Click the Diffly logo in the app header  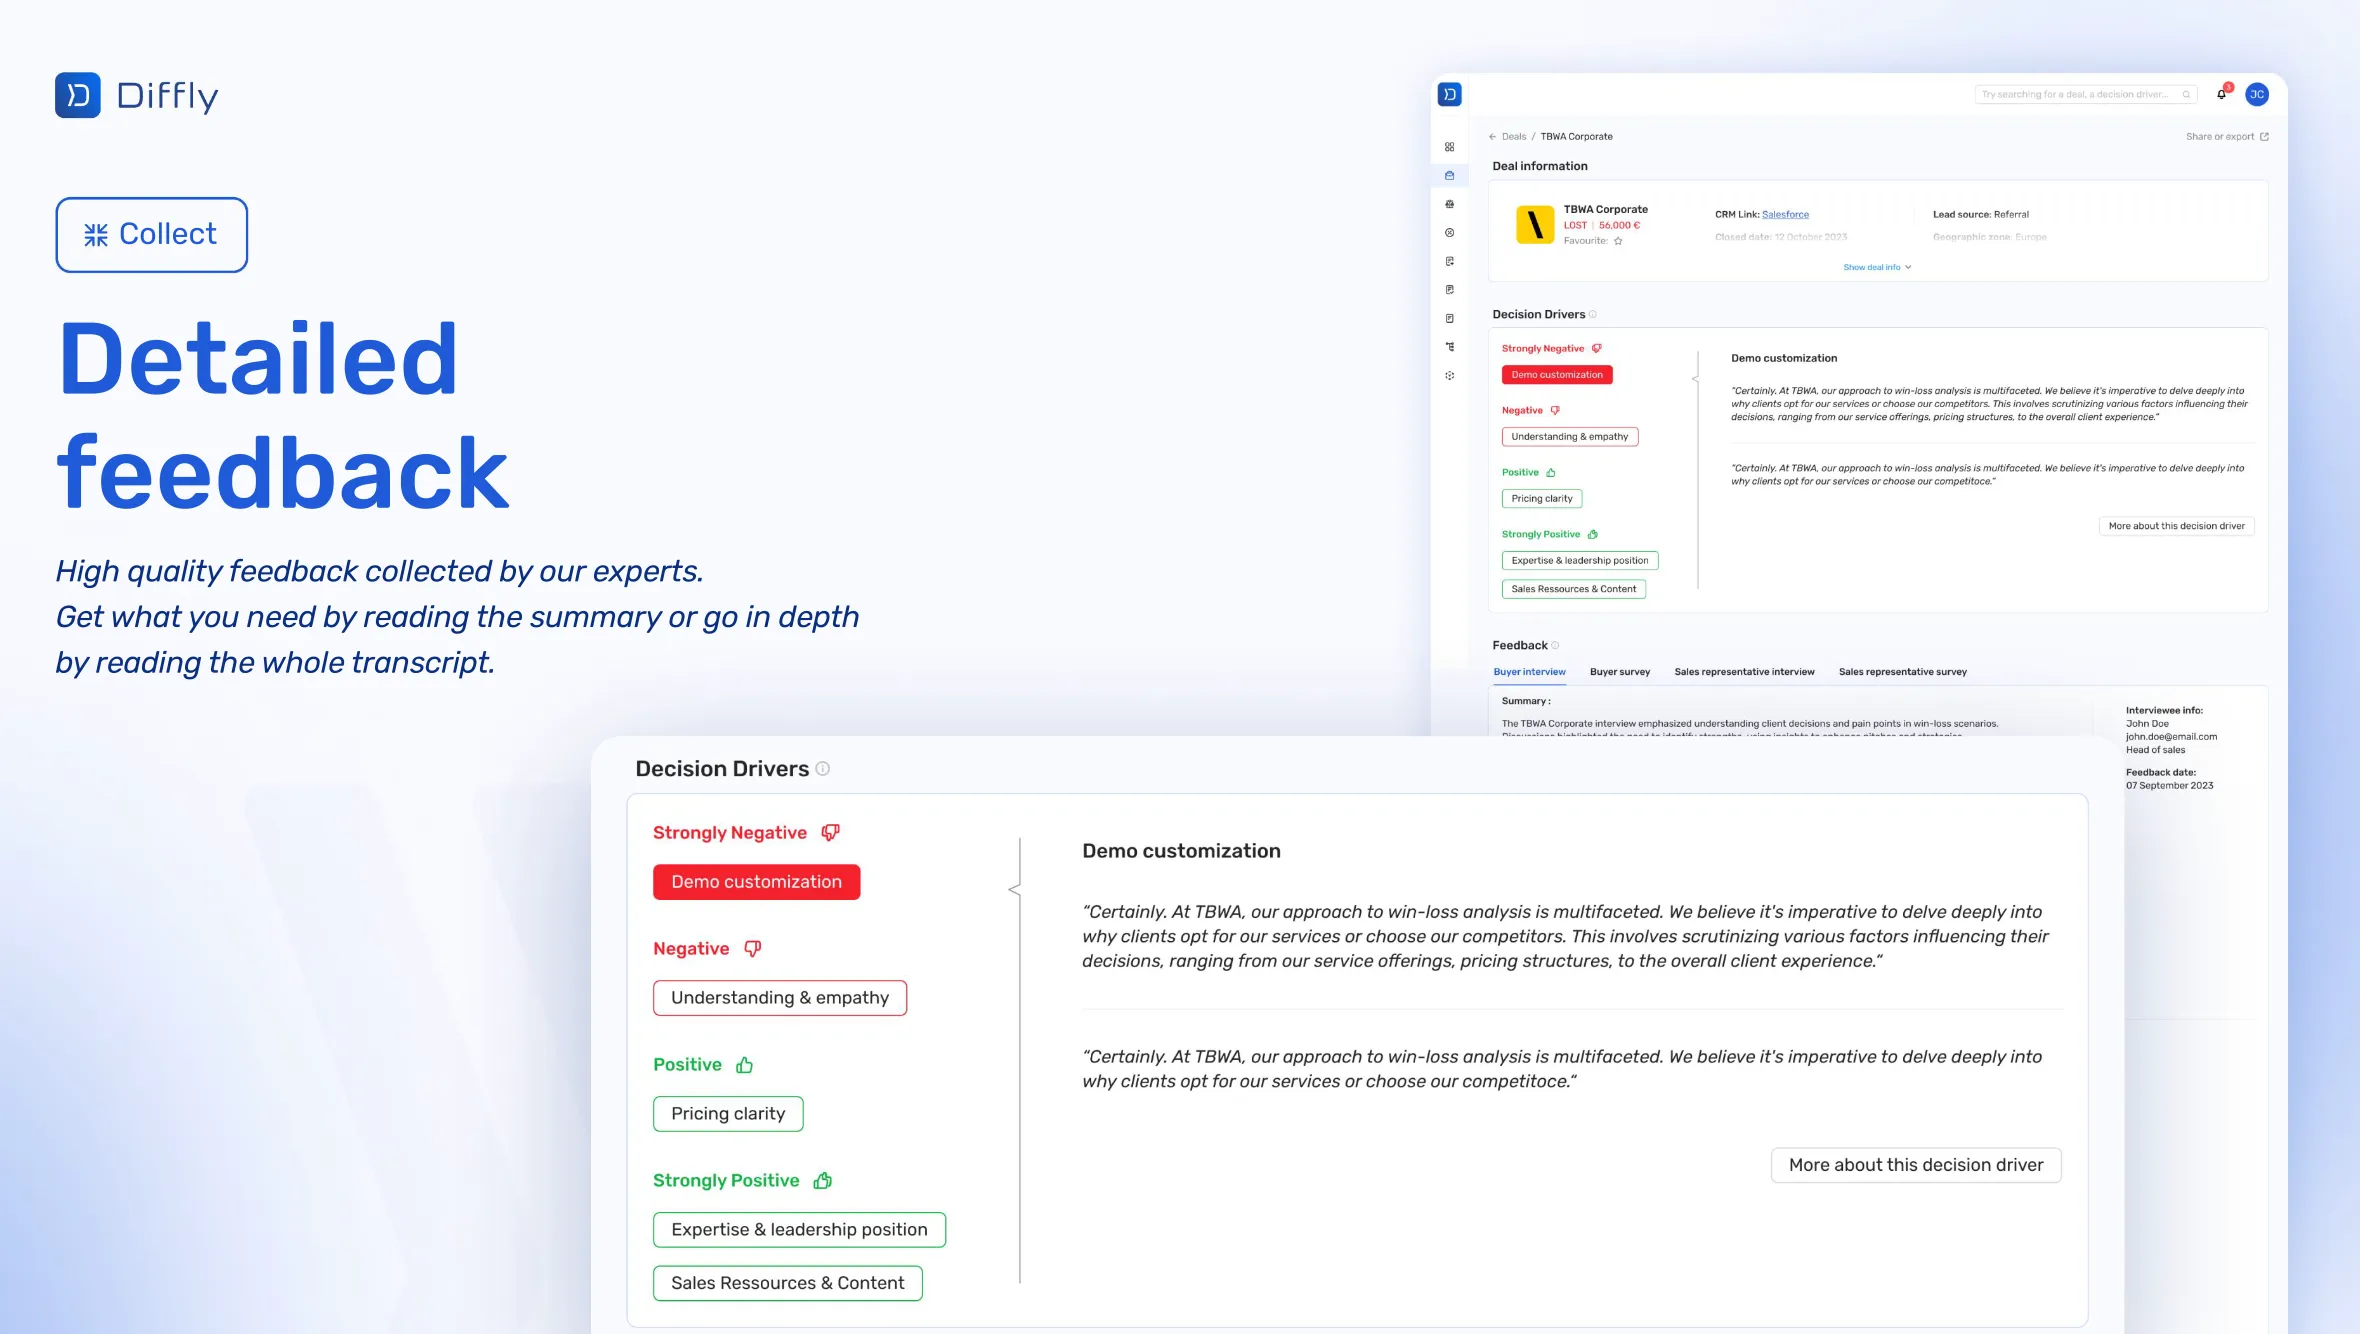[1449, 94]
